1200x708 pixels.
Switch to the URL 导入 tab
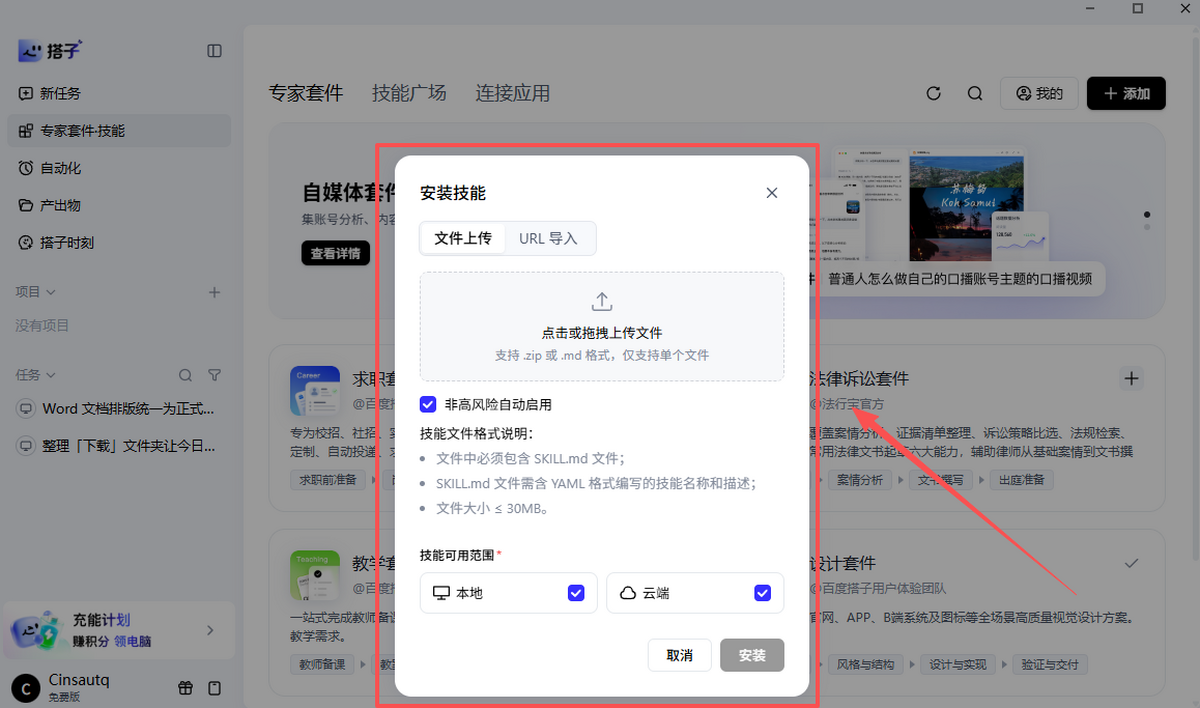point(549,239)
